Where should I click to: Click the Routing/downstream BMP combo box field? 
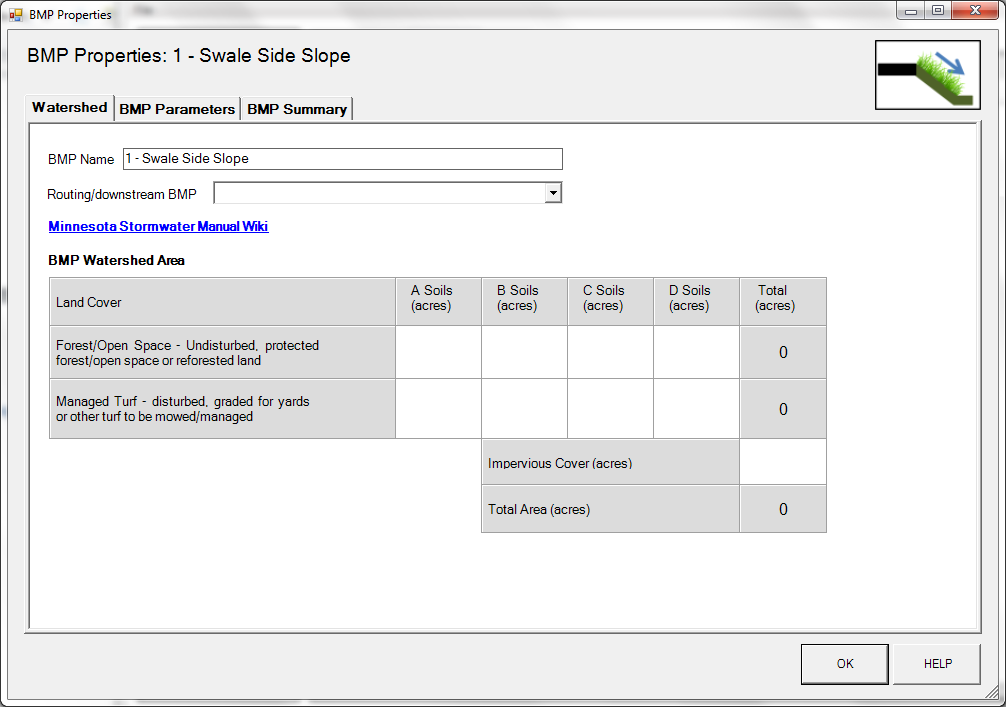tap(388, 193)
